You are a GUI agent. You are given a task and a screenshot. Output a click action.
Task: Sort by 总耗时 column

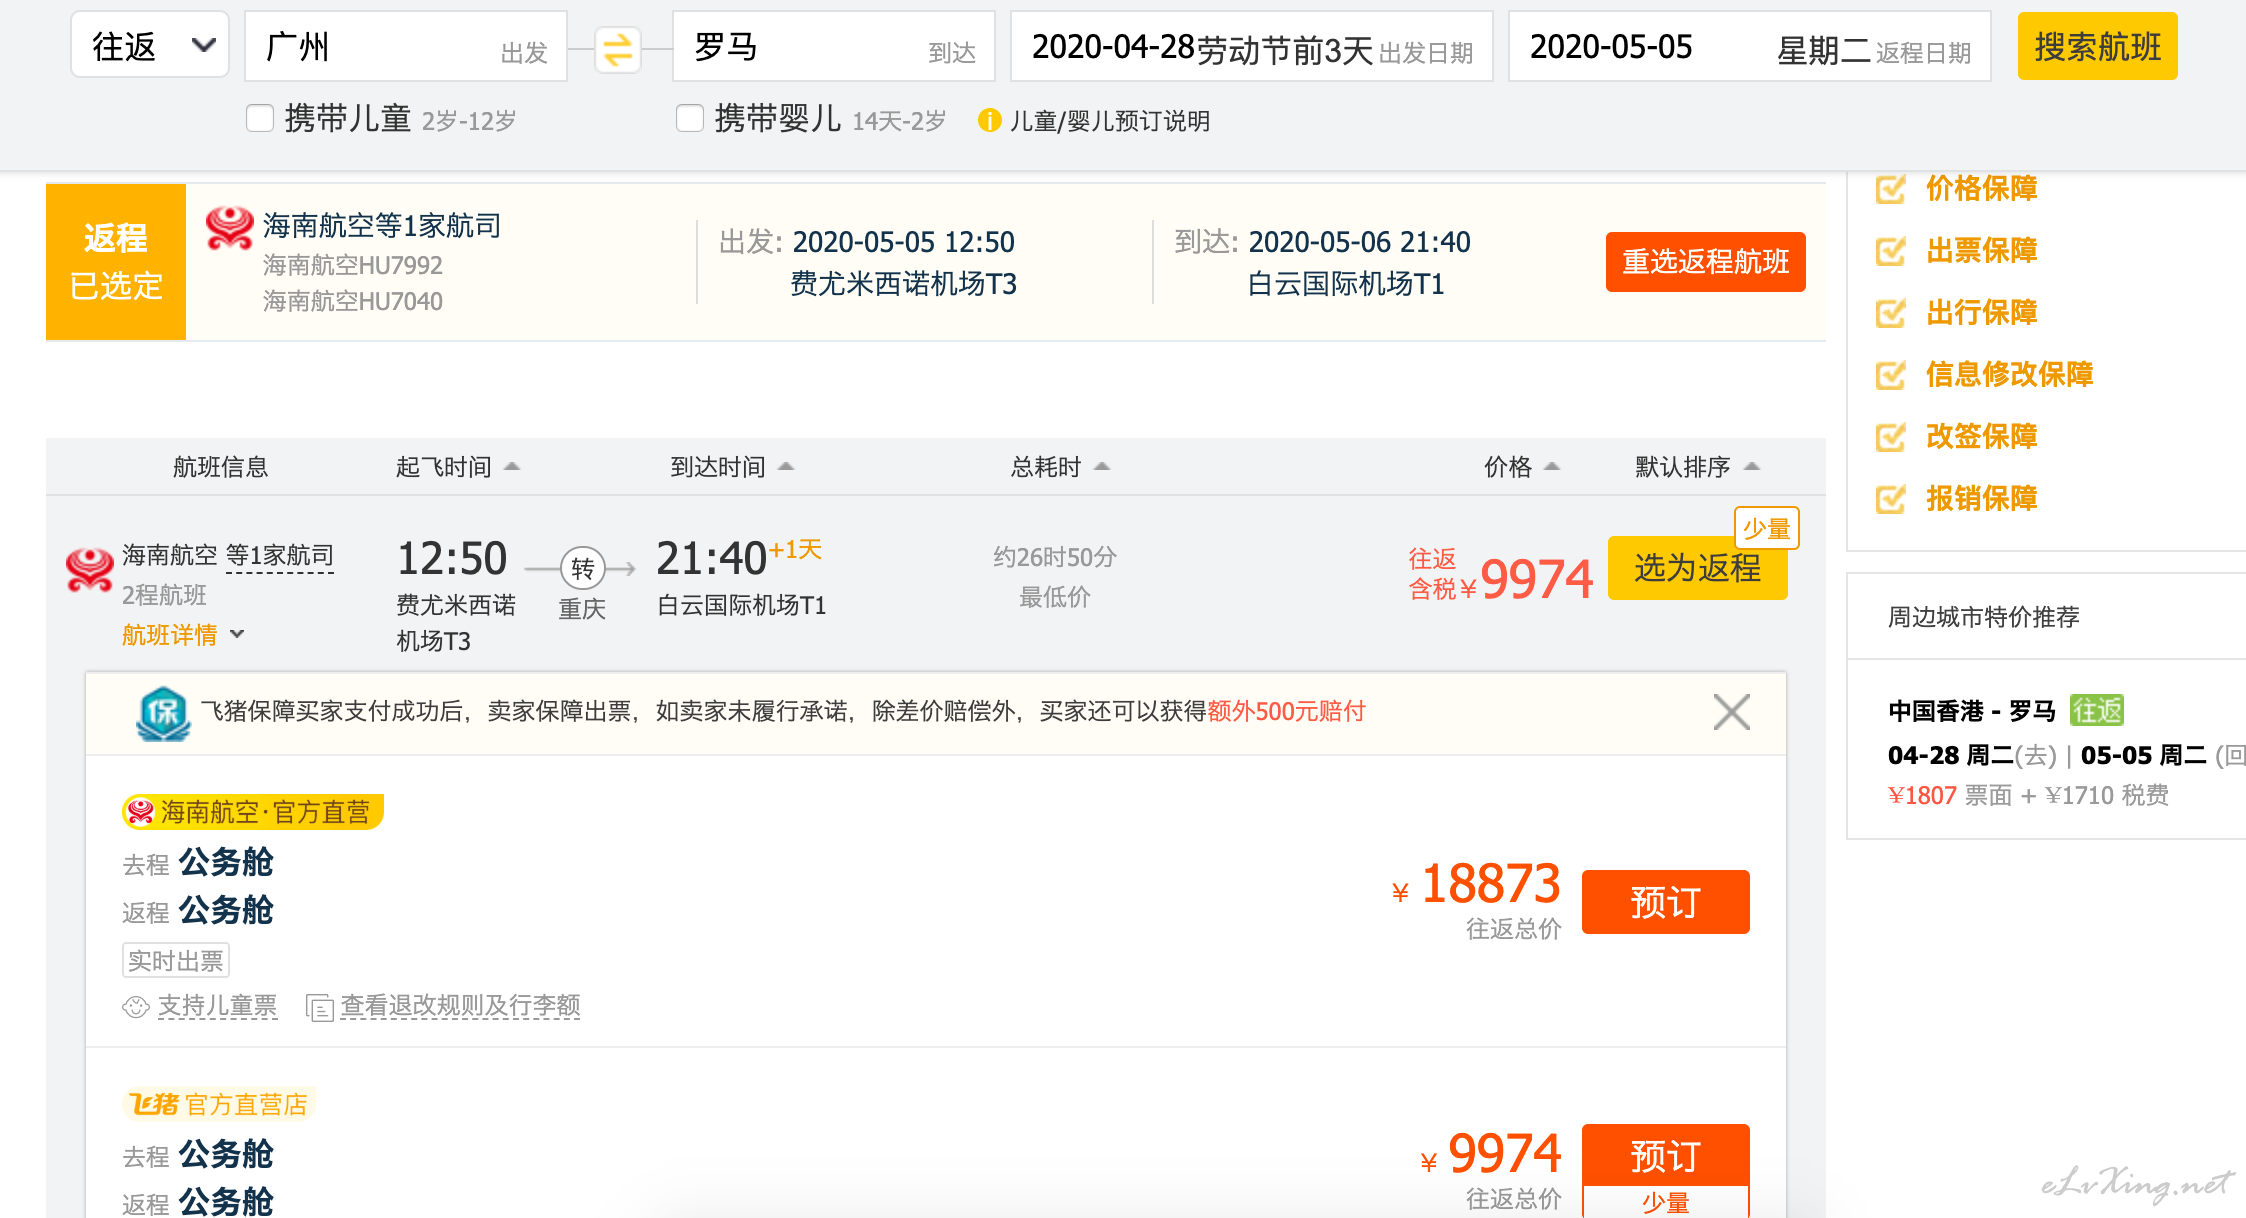click(x=1060, y=467)
